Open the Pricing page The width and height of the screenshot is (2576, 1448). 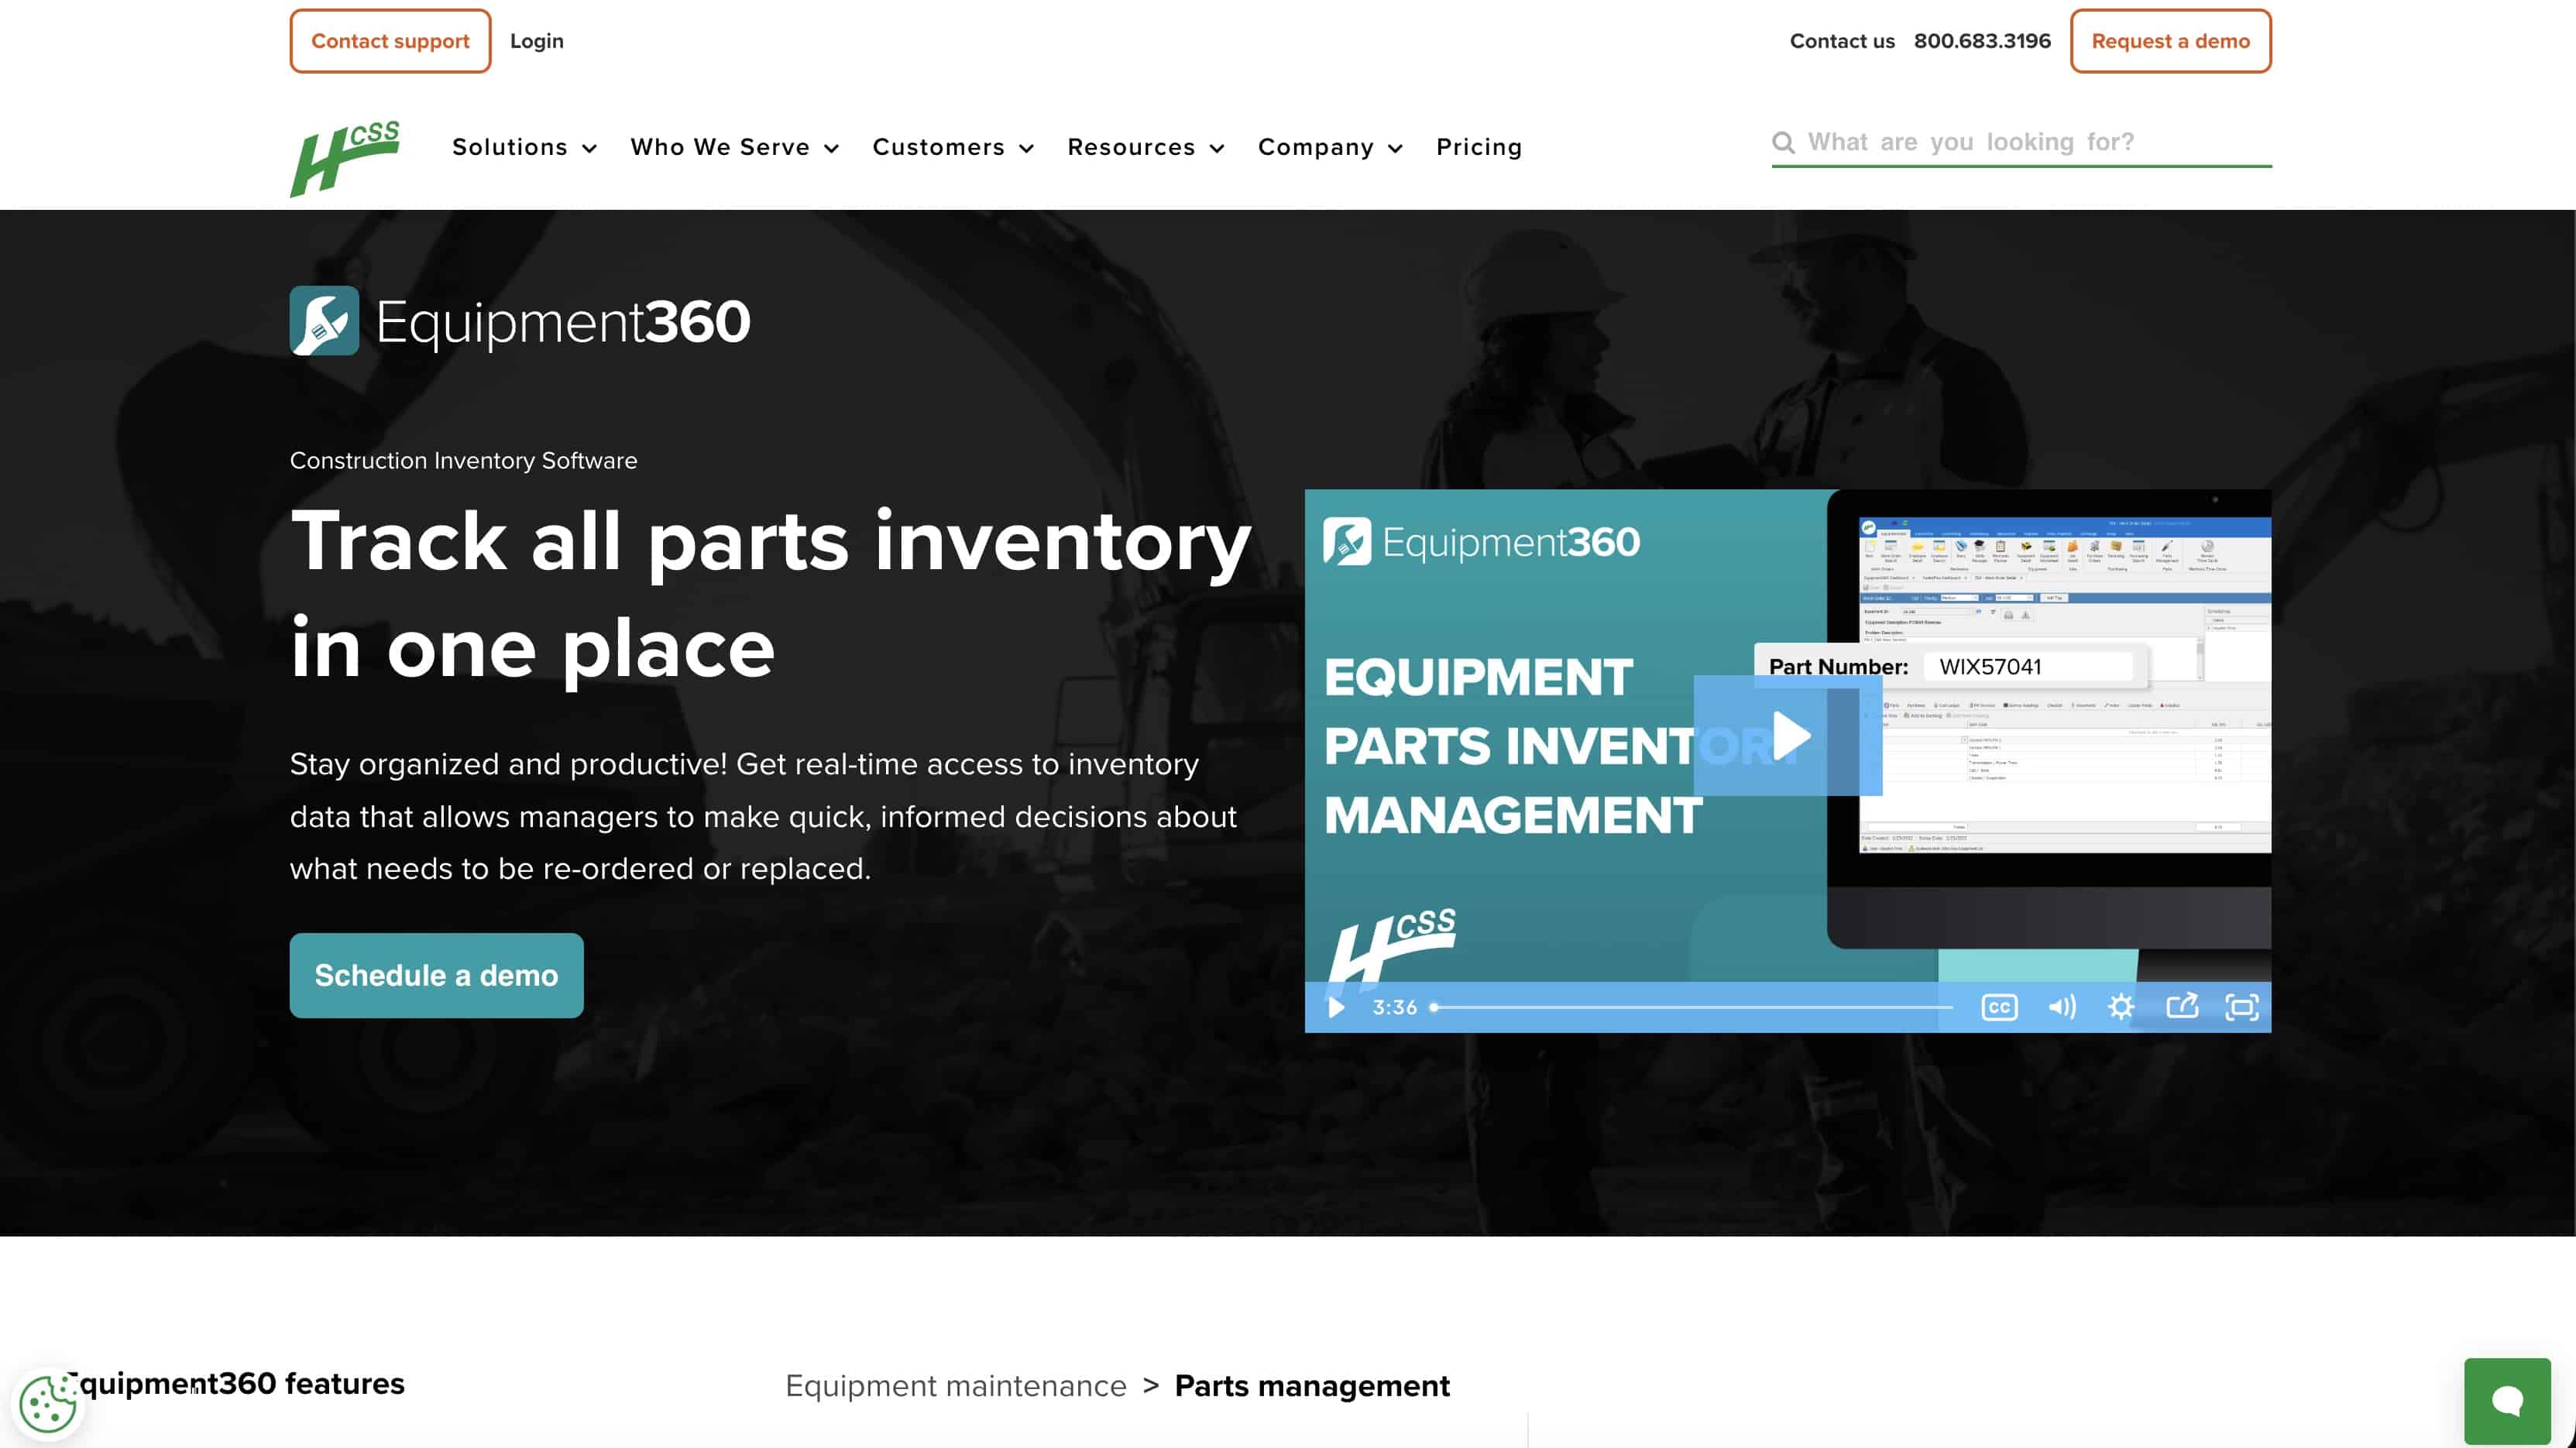coord(1479,147)
